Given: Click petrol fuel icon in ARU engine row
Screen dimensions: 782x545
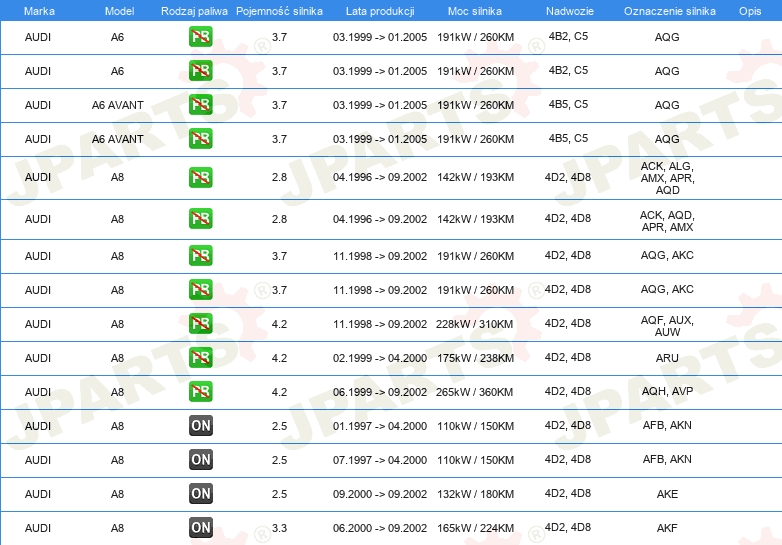Looking at the screenshot, I should (x=200, y=358).
